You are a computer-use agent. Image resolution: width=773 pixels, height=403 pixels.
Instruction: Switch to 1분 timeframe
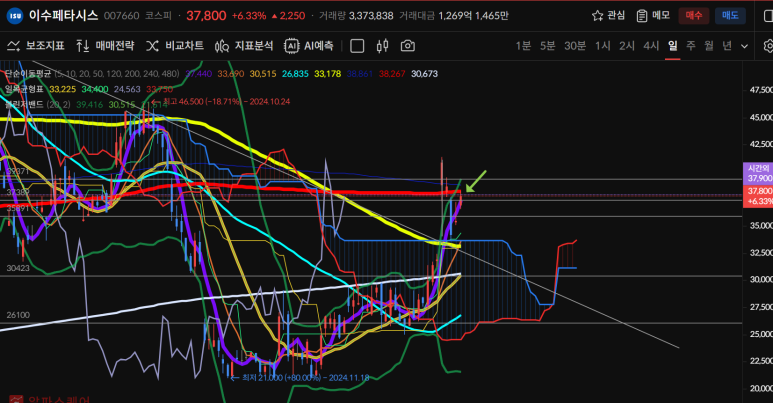523,46
